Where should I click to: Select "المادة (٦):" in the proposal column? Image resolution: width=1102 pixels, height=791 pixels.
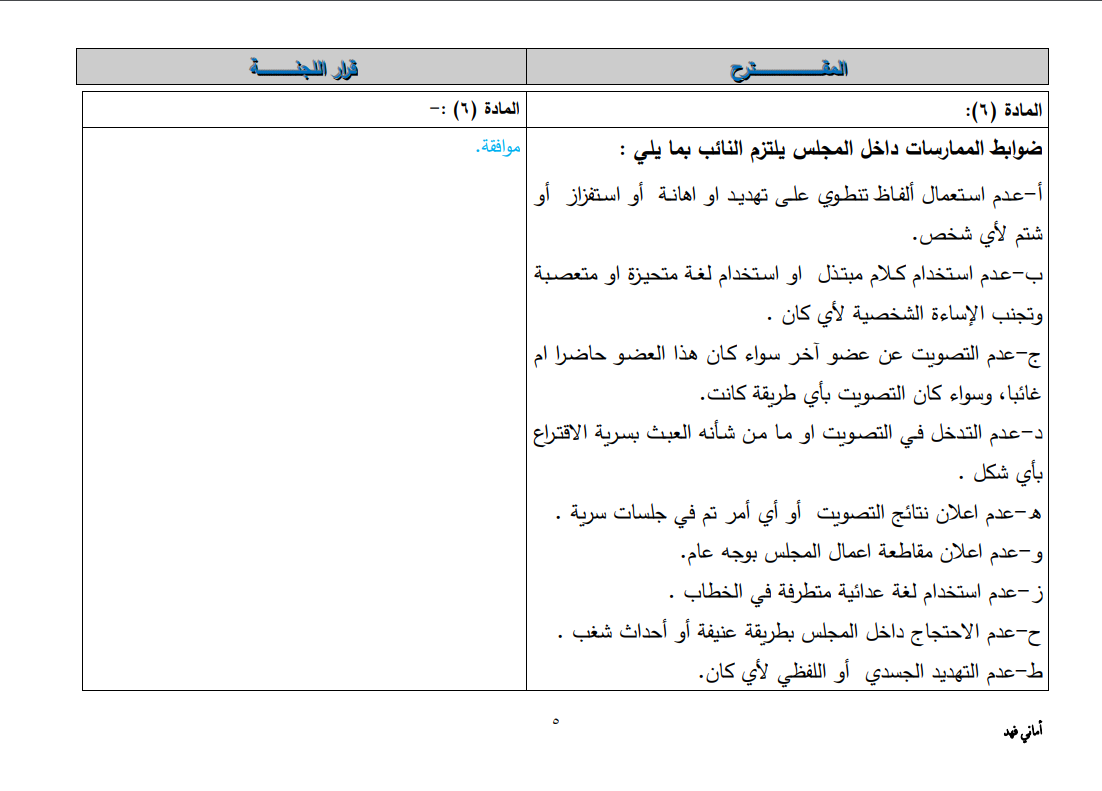click(x=1004, y=109)
